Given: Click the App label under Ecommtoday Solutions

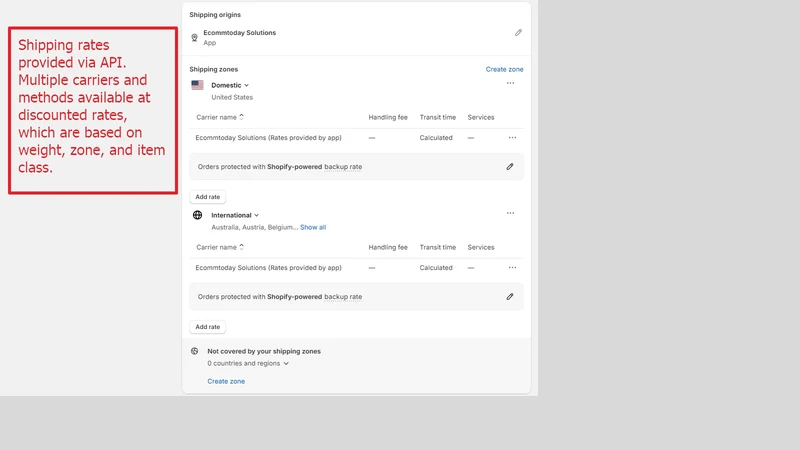Looking at the screenshot, I should [x=210, y=43].
